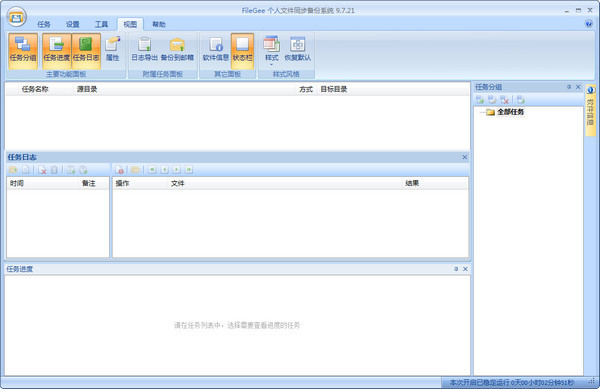
Task: Toggle the 任务分组 panel ribbon button
Action: pyautogui.click(x=23, y=50)
